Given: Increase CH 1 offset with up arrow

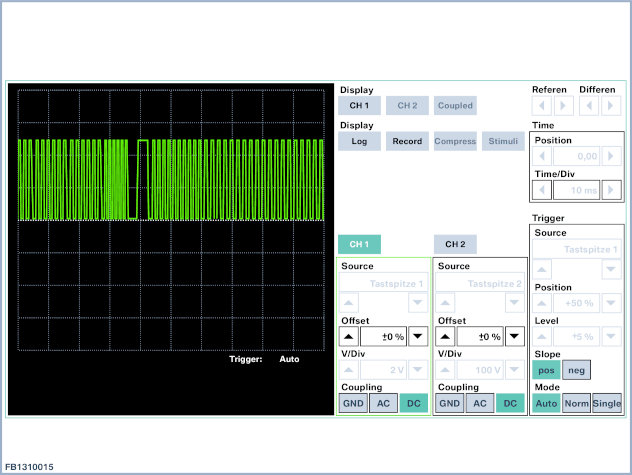Looking at the screenshot, I should pyautogui.click(x=349, y=337).
